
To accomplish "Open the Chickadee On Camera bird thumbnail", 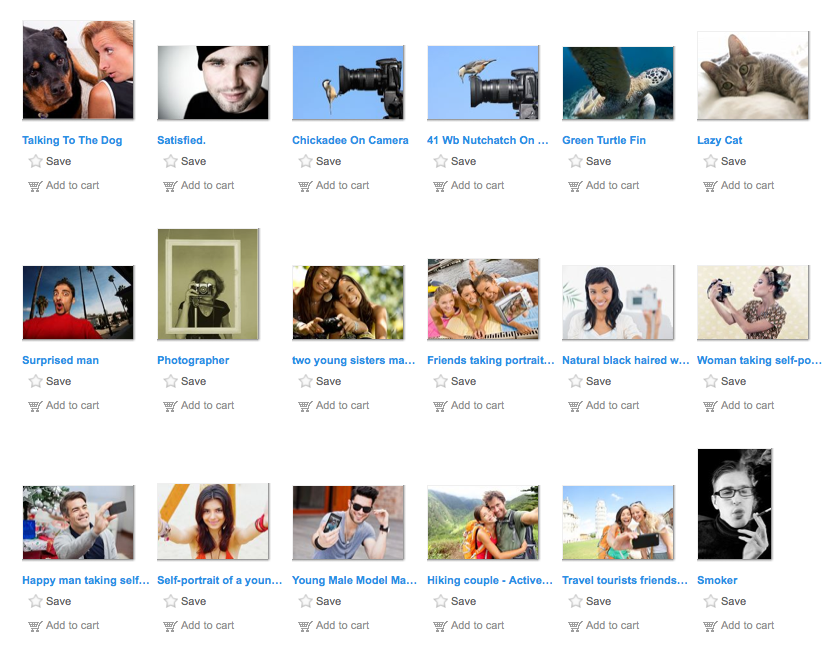I will [348, 82].
